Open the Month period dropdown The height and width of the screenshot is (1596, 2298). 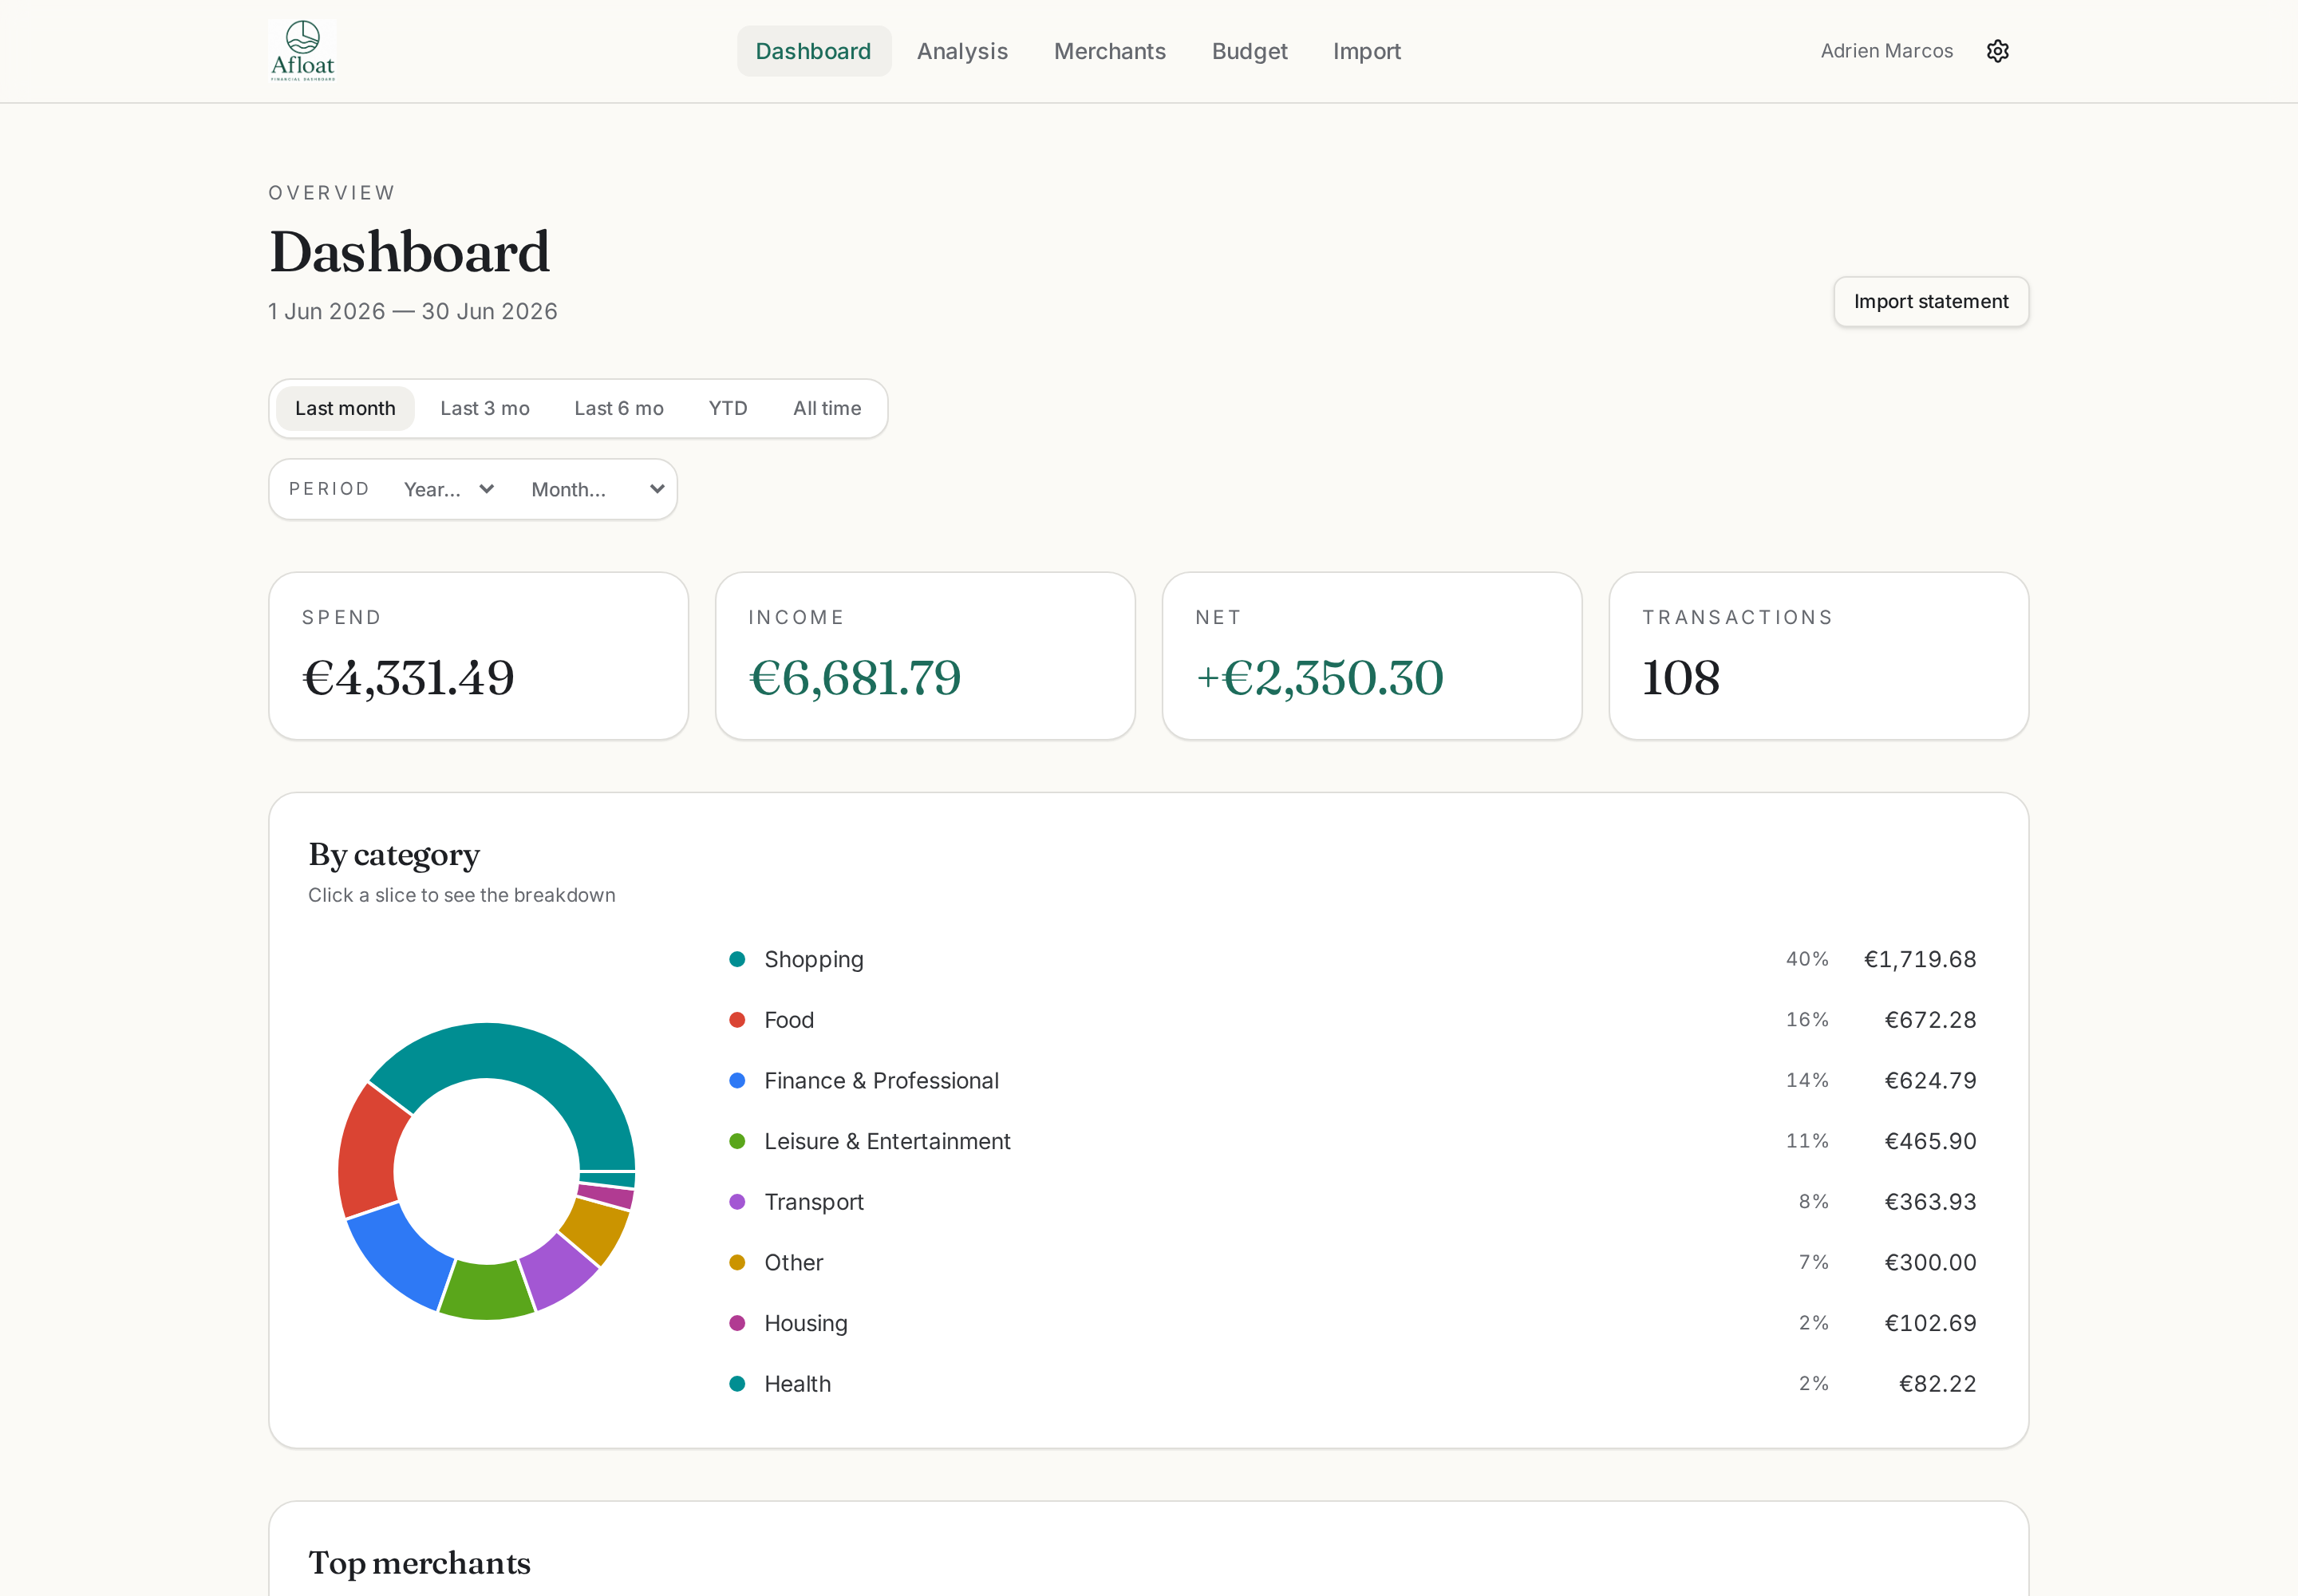pyautogui.click(x=597, y=489)
